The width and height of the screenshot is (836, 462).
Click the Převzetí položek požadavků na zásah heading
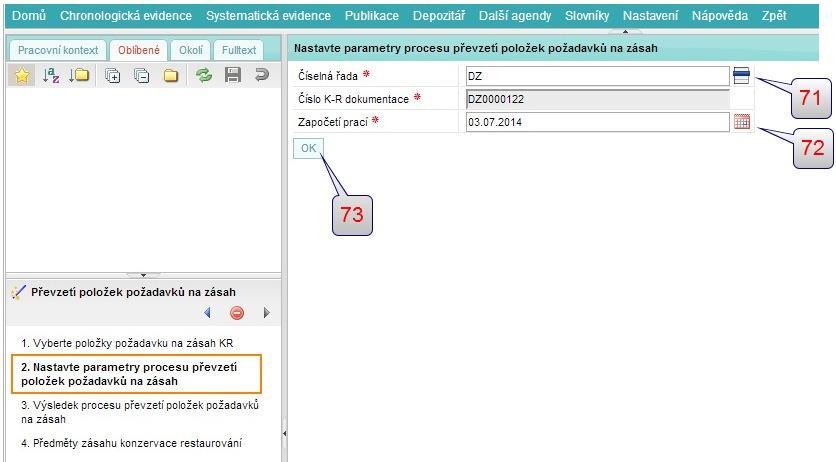click(x=133, y=292)
